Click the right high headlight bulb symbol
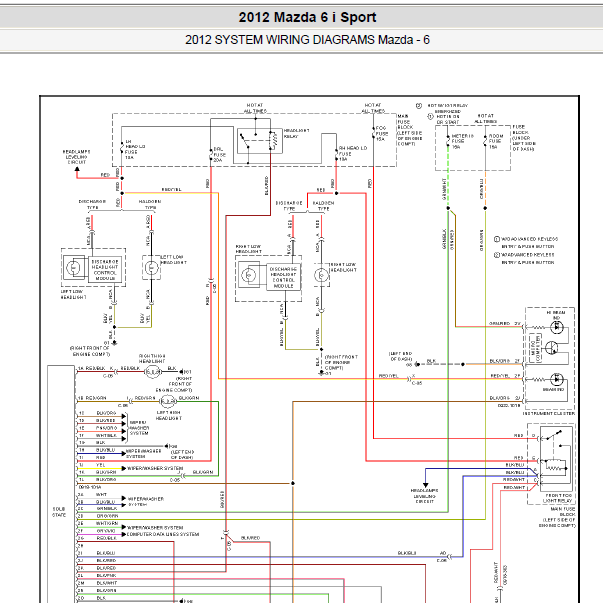 click(x=152, y=372)
